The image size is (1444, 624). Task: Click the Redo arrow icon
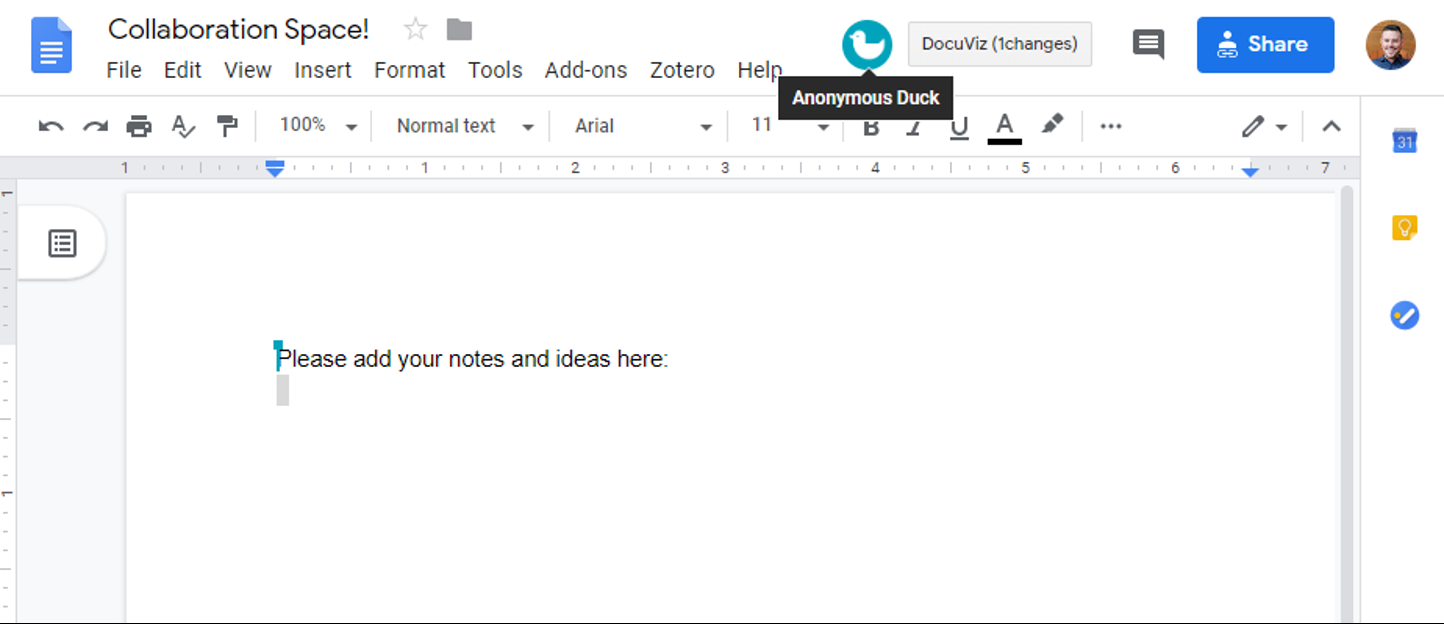pos(95,126)
